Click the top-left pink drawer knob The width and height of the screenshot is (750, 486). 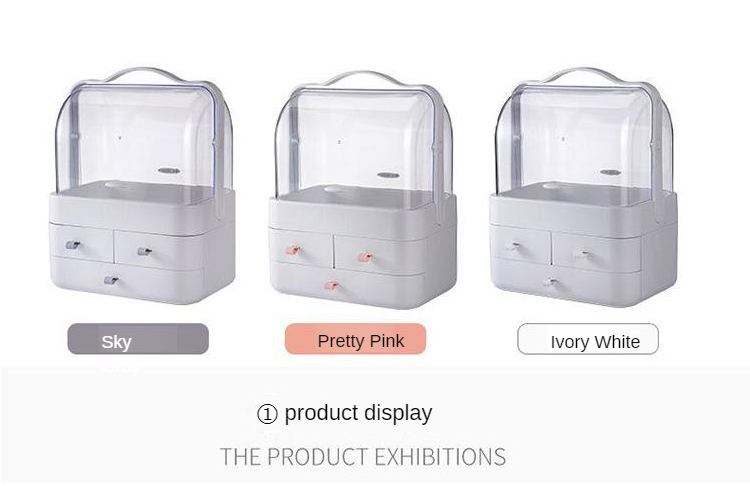tap(292, 250)
